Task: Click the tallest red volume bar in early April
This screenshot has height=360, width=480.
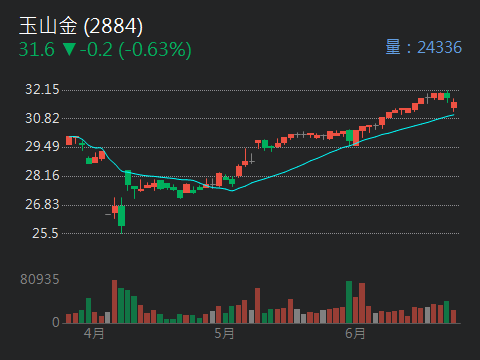Action: coord(114,301)
